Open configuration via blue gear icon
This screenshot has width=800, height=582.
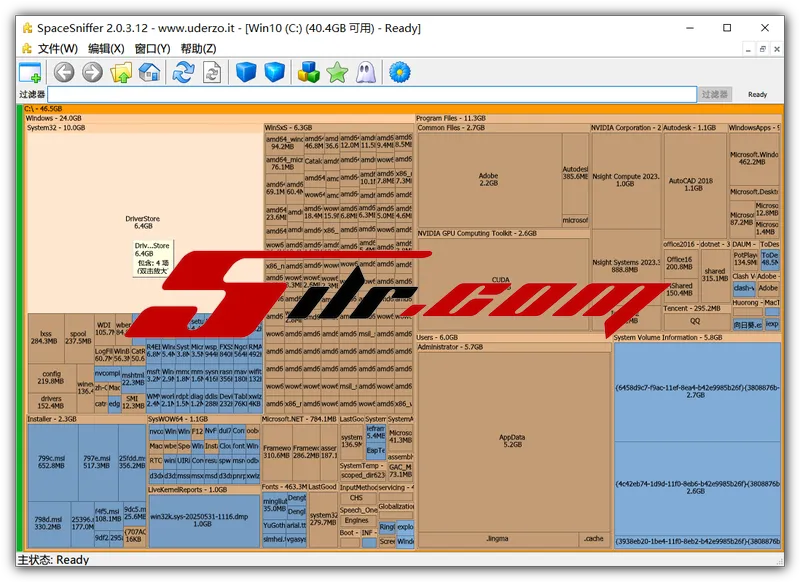[399, 72]
